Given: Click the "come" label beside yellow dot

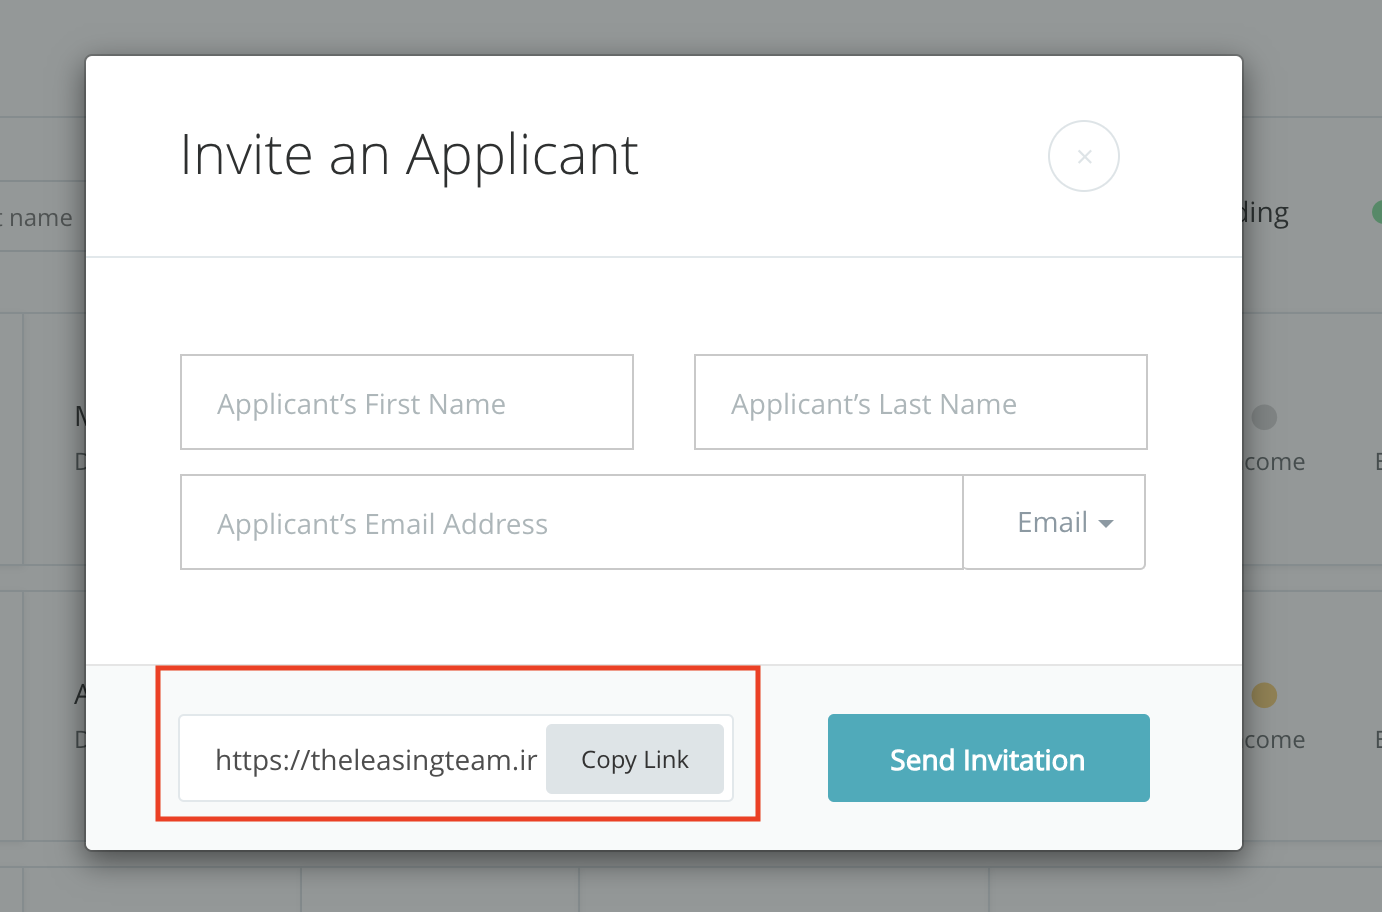Looking at the screenshot, I should click(1275, 740).
